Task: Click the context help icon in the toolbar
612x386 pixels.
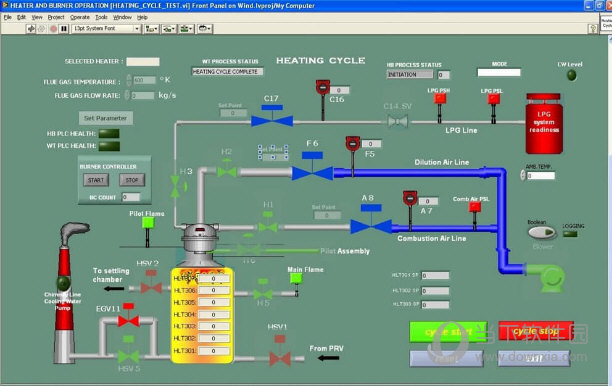Action: (593, 28)
